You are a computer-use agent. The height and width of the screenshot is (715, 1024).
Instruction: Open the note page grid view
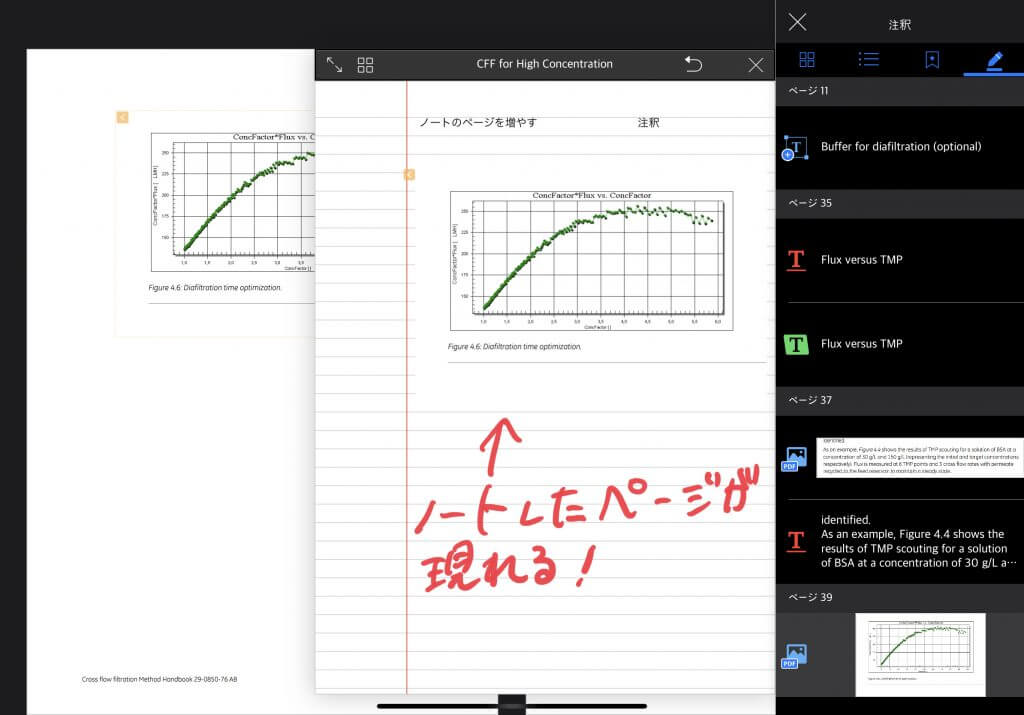[x=365, y=65]
